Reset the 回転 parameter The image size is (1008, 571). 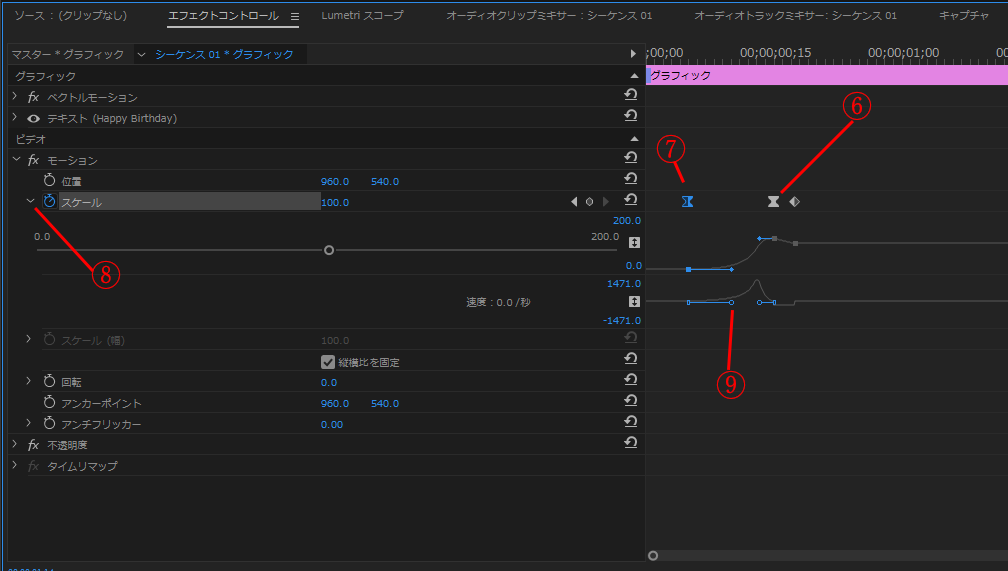[x=631, y=380]
